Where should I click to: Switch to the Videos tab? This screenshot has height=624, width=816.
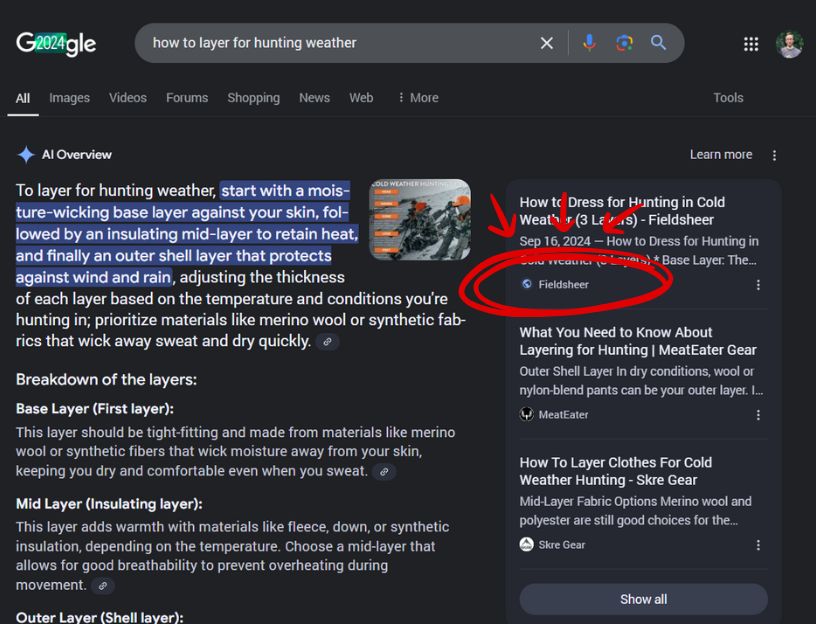pyautogui.click(x=128, y=98)
